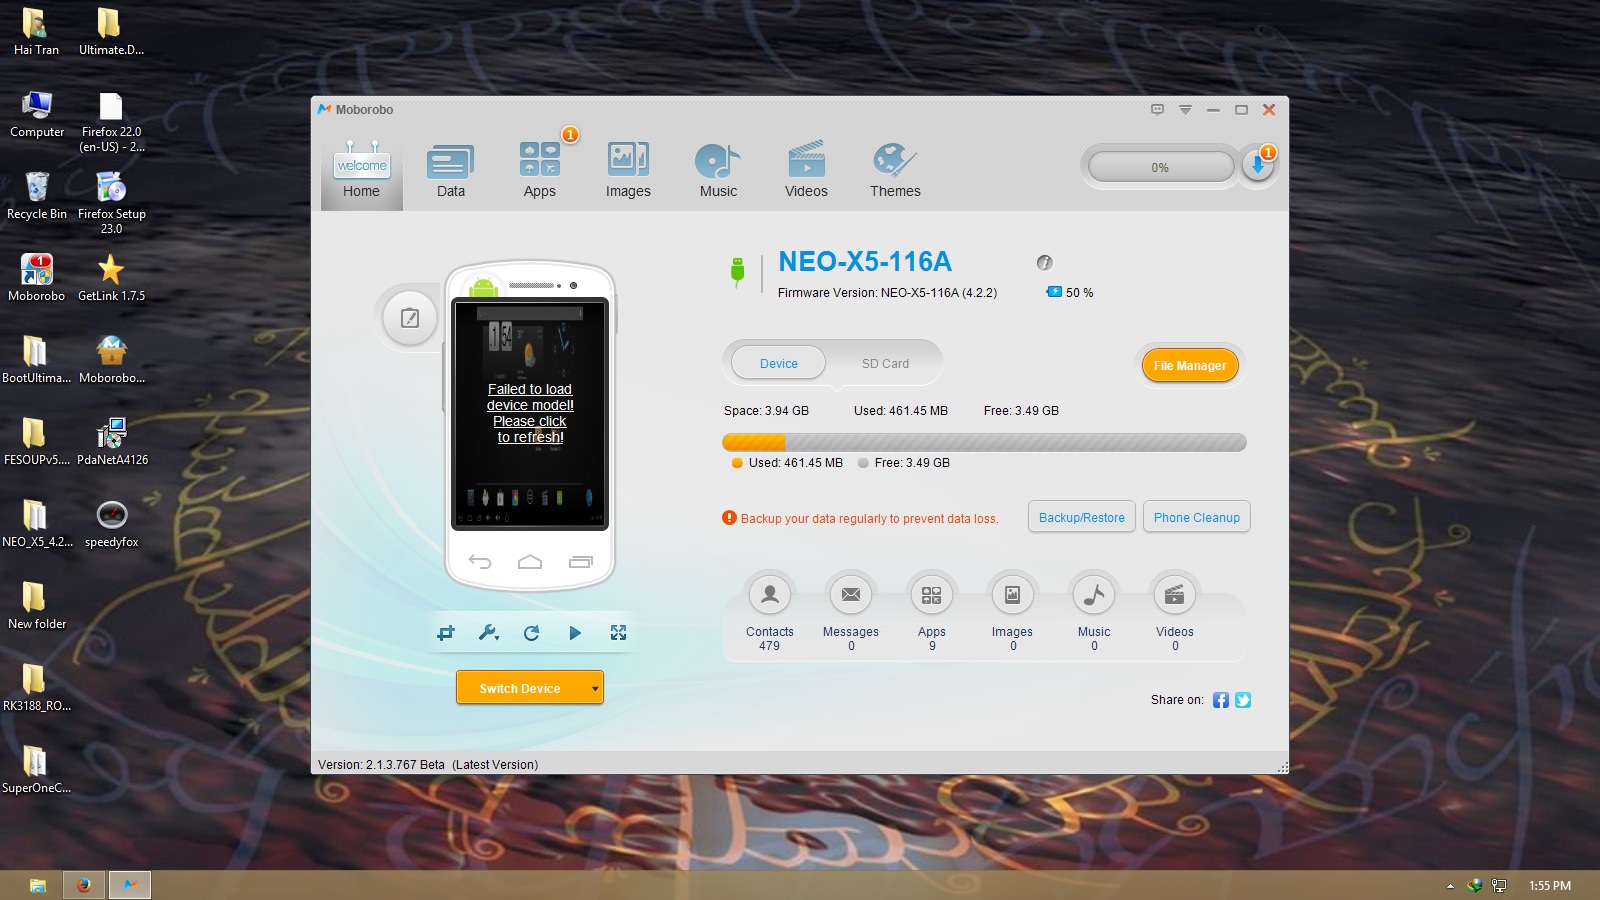Click the download manager arrow icon

pos(1258,166)
